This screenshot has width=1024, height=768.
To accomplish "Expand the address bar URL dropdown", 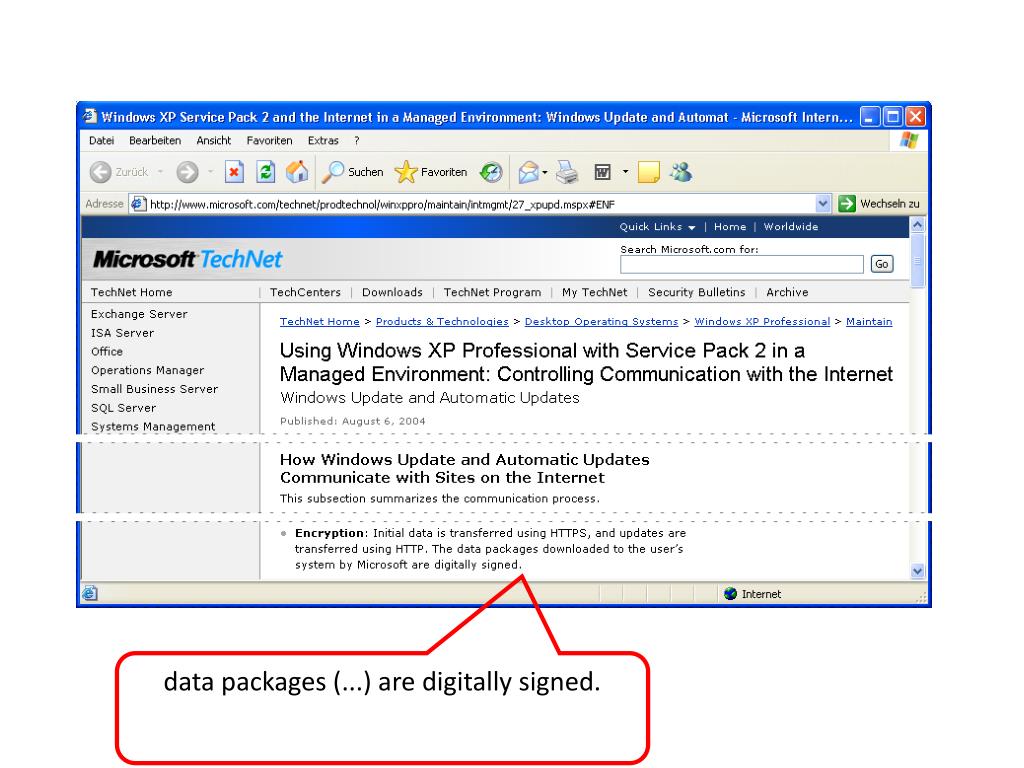I will coord(823,204).
